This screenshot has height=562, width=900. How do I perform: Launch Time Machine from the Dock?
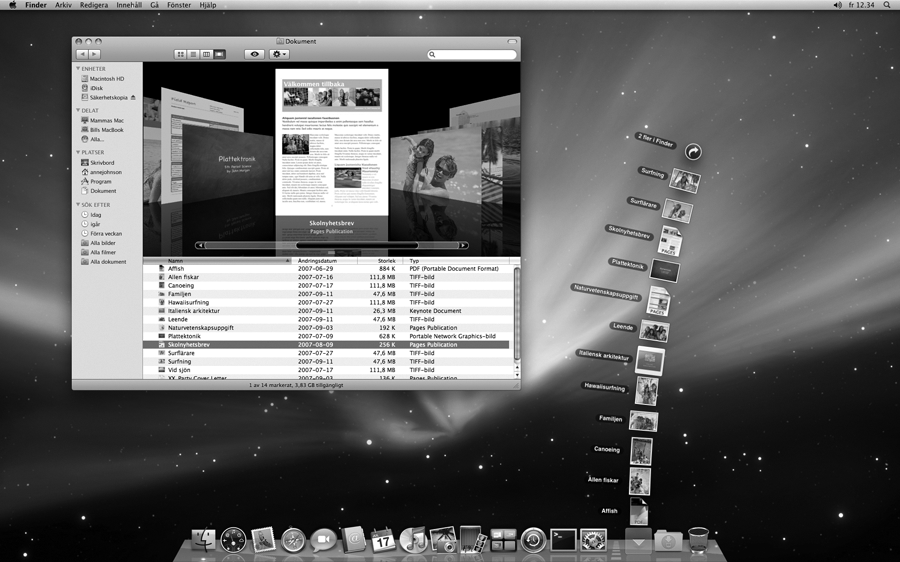(x=533, y=540)
